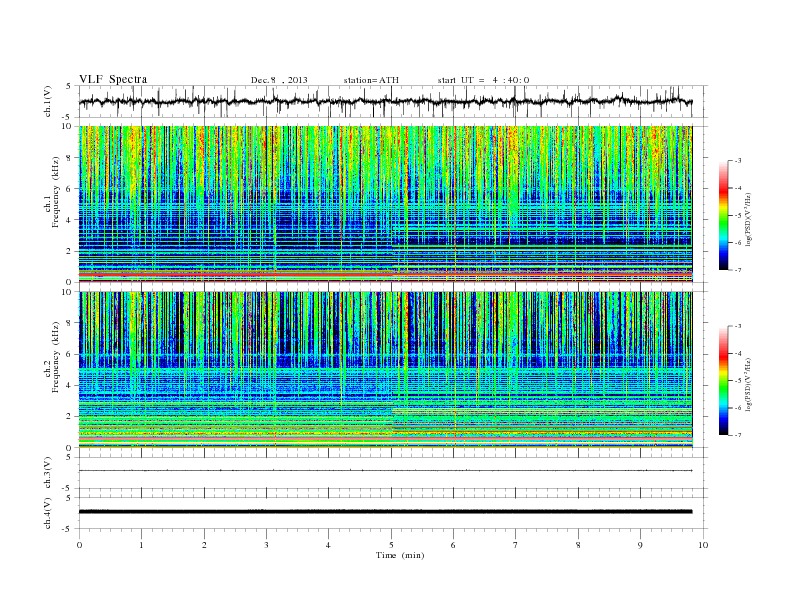Screen dimensions: 792x612
Task: Click the "6" kHz tick on ch.2 frequency axis
Action: [70, 354]
